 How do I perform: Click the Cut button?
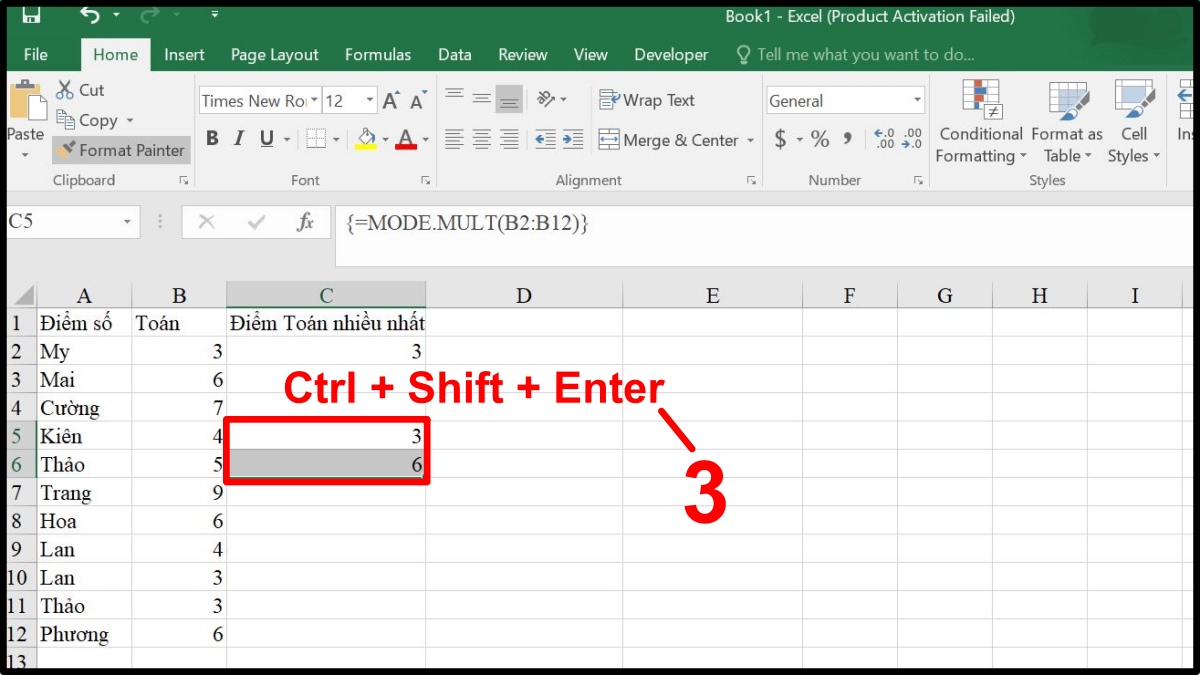(x=80, y=90)
